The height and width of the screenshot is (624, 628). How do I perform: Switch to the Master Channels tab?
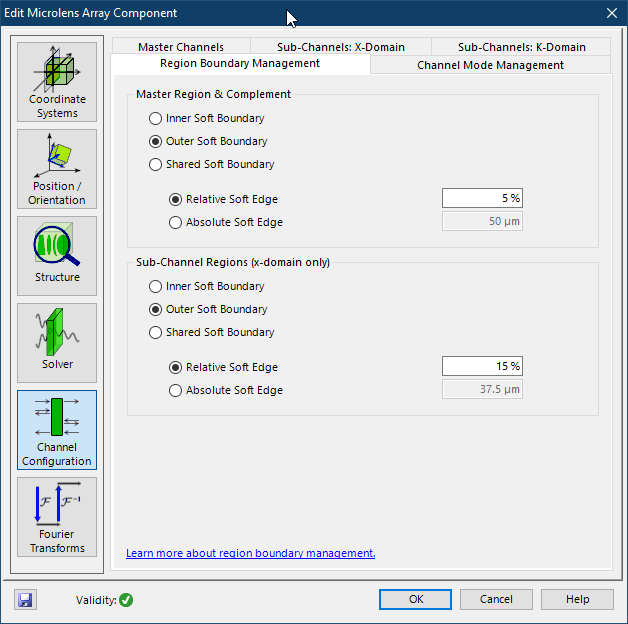pos(181,47)
